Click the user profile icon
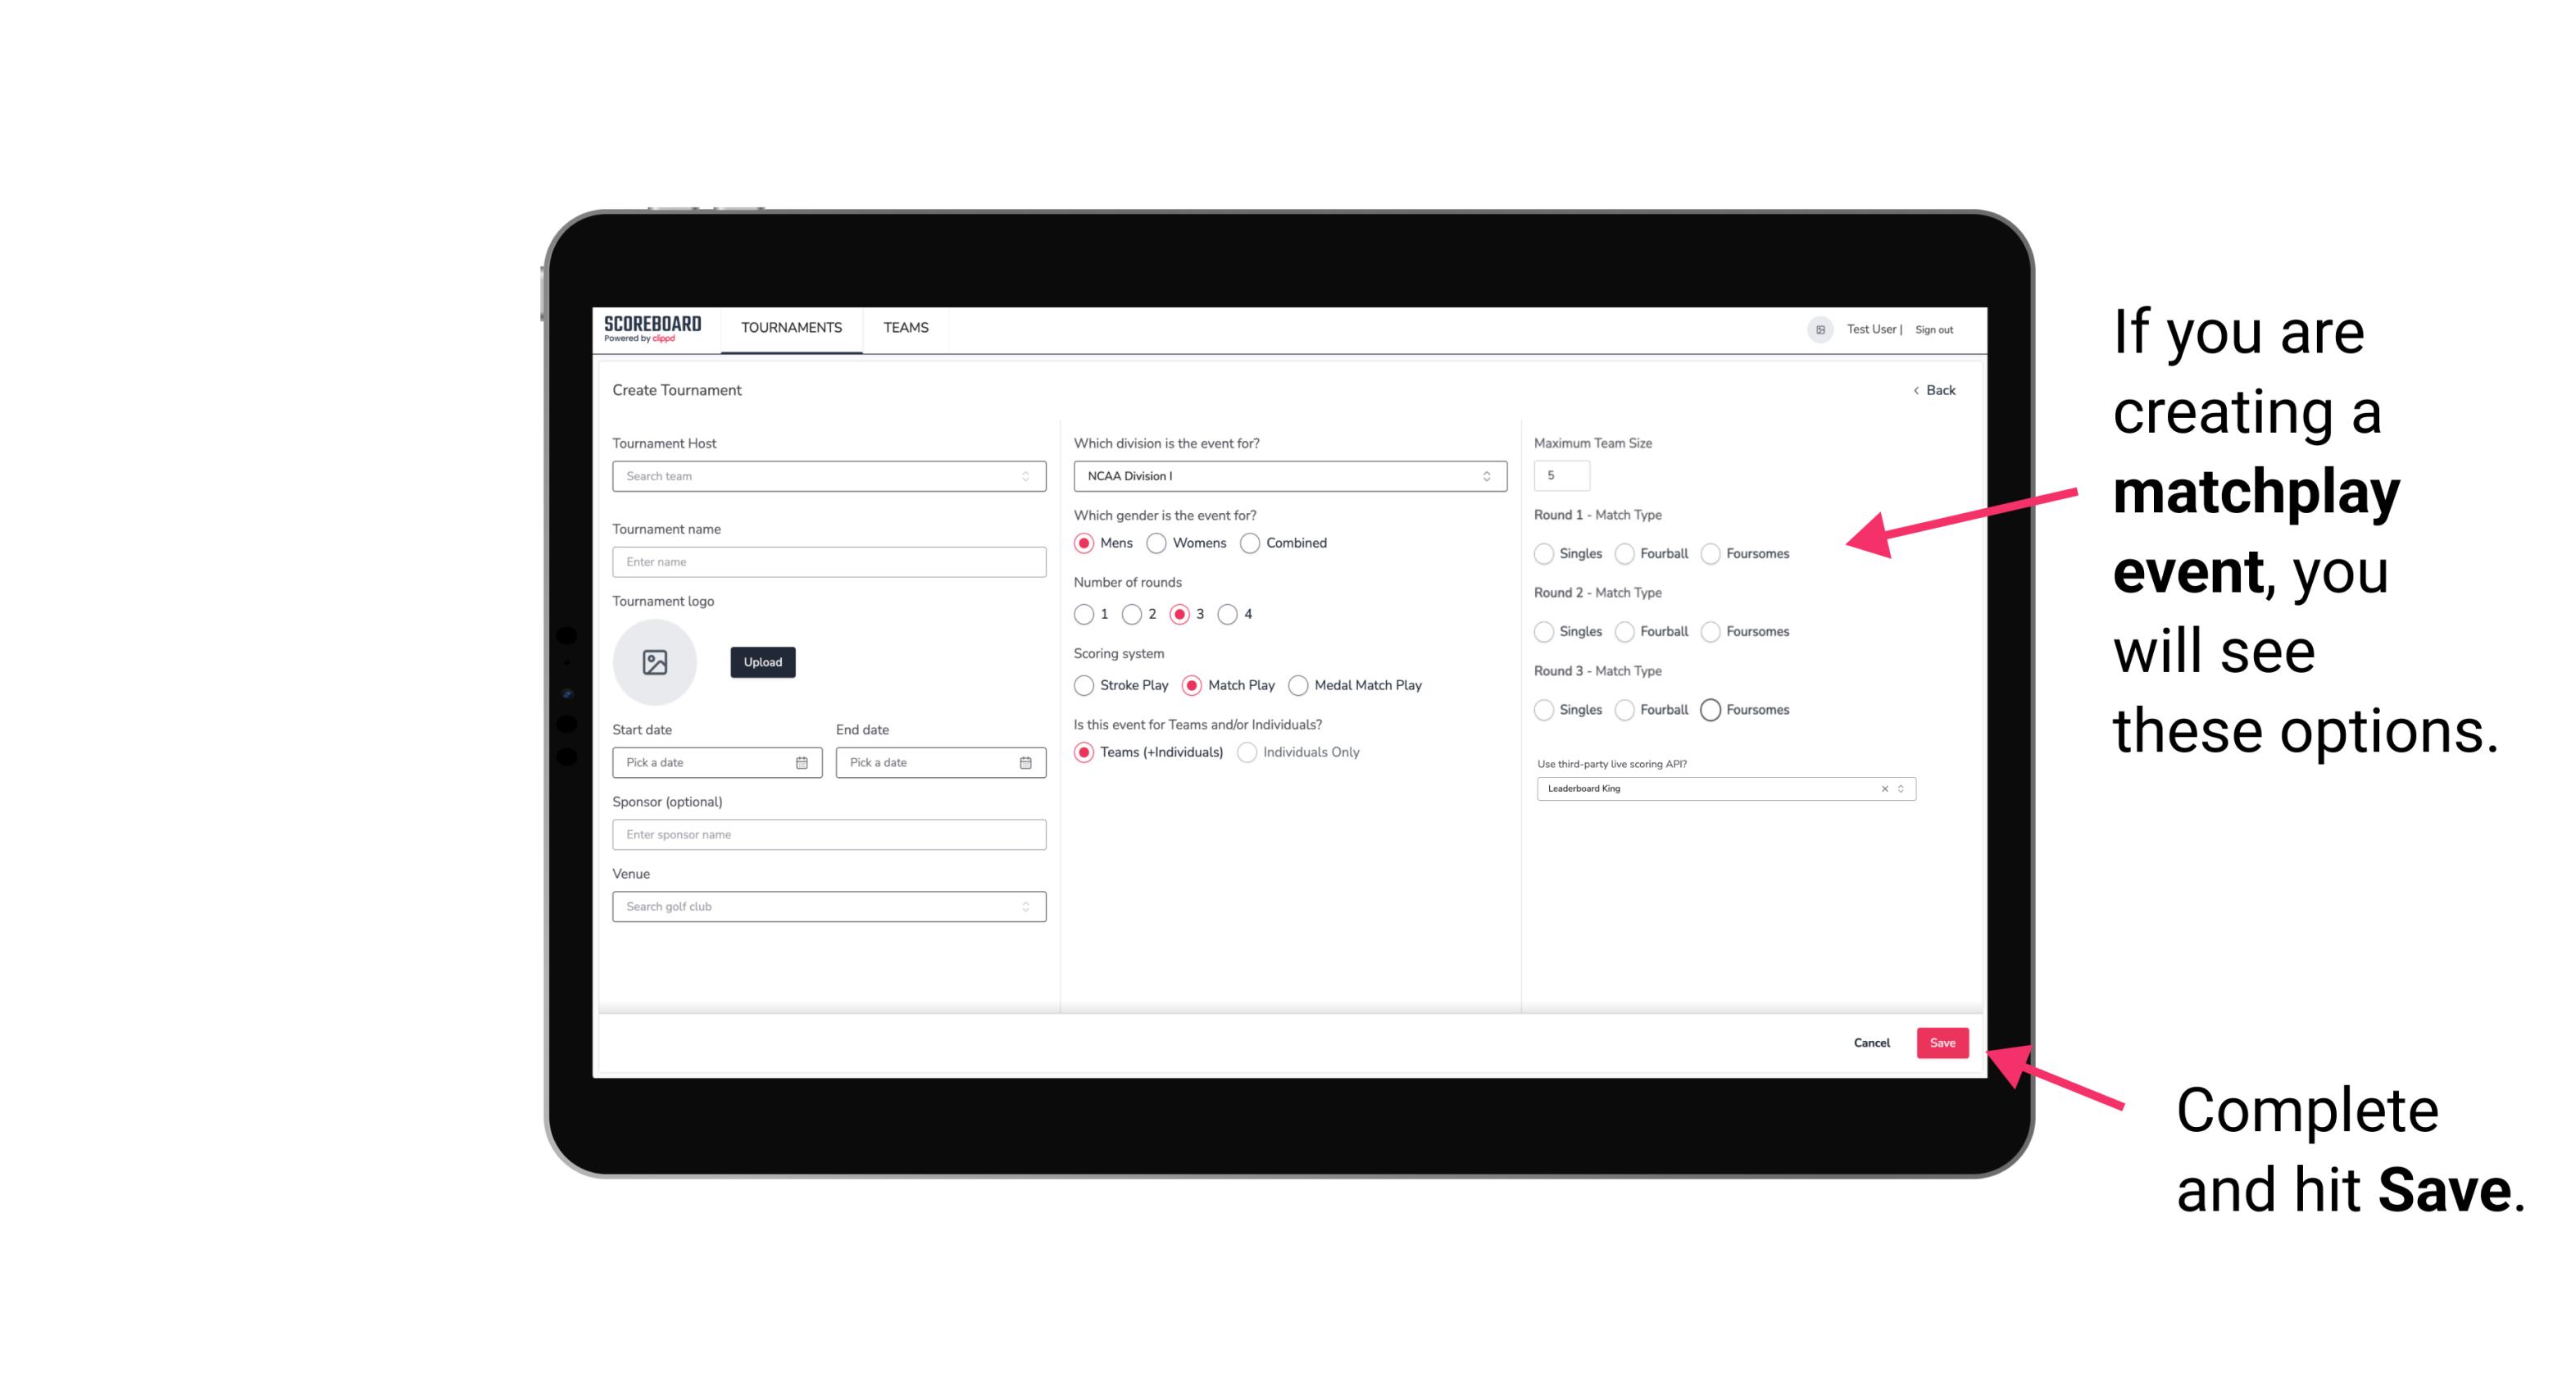This screenshot has width=2576, height=1386. tap(1815, 328)
